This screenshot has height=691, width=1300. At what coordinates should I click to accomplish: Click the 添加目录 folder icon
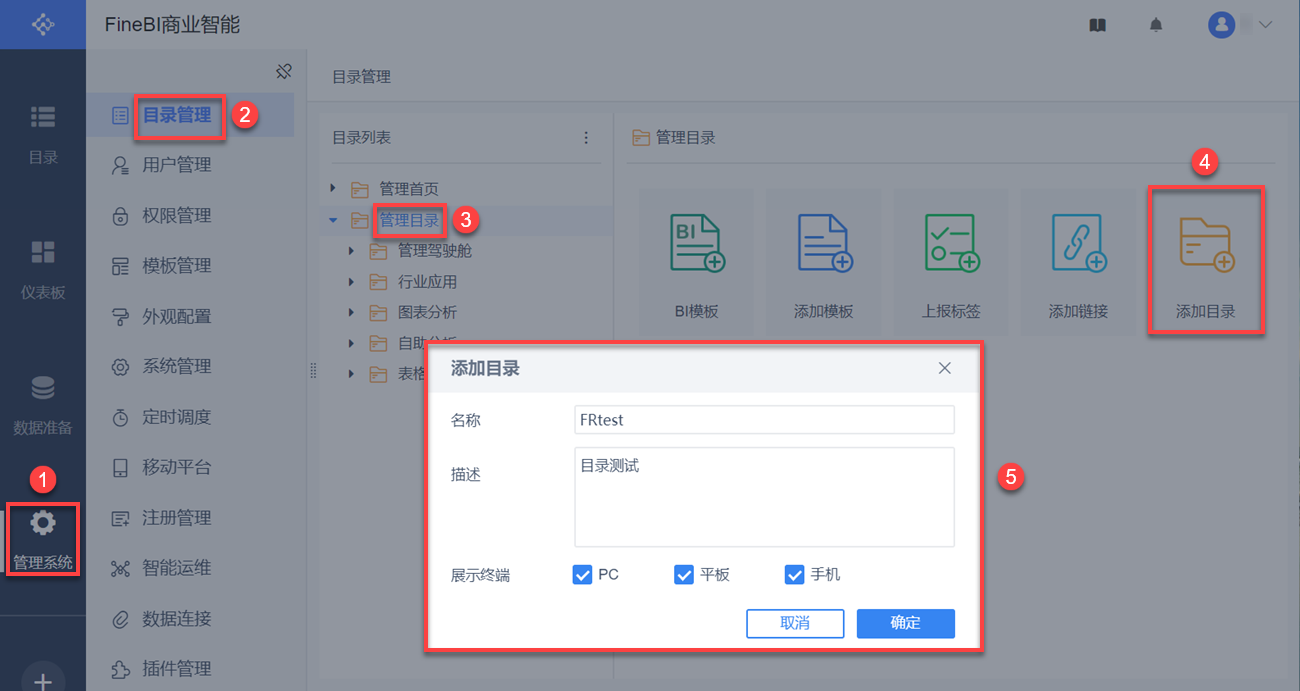click(1206, 244)
